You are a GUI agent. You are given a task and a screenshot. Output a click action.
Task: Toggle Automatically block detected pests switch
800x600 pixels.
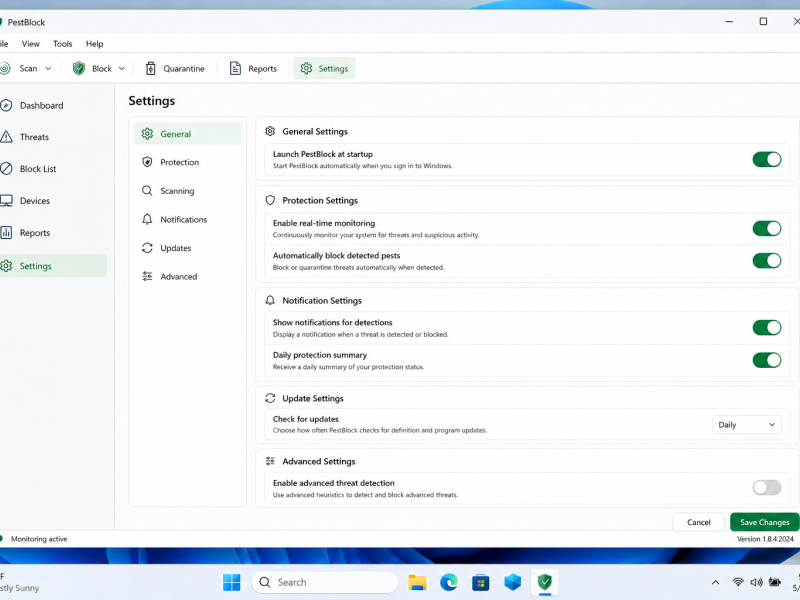pyautogui.click(x=767, y=261)
